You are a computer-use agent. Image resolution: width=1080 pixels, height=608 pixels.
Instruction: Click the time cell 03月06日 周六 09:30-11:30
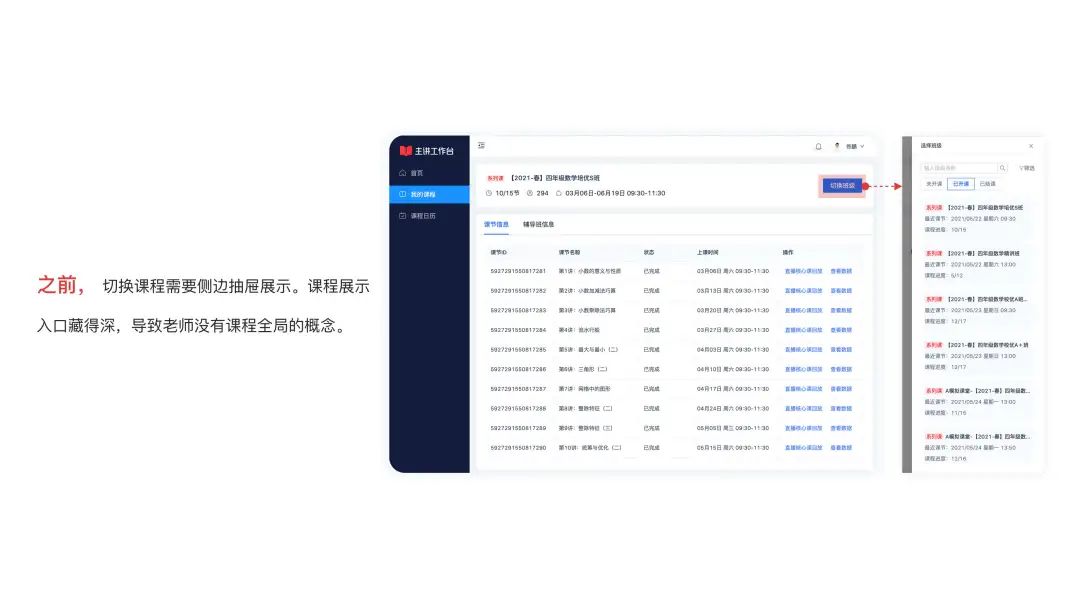point(733,271)
